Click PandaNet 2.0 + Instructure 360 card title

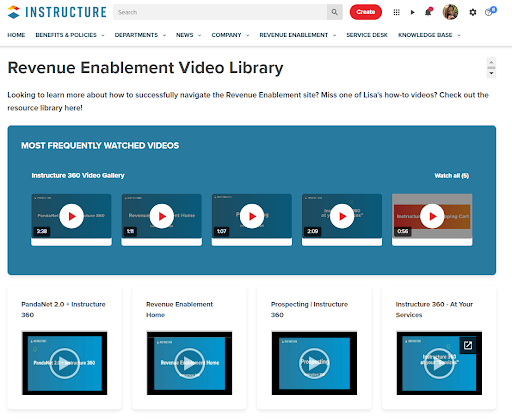(x=63, y=309)
